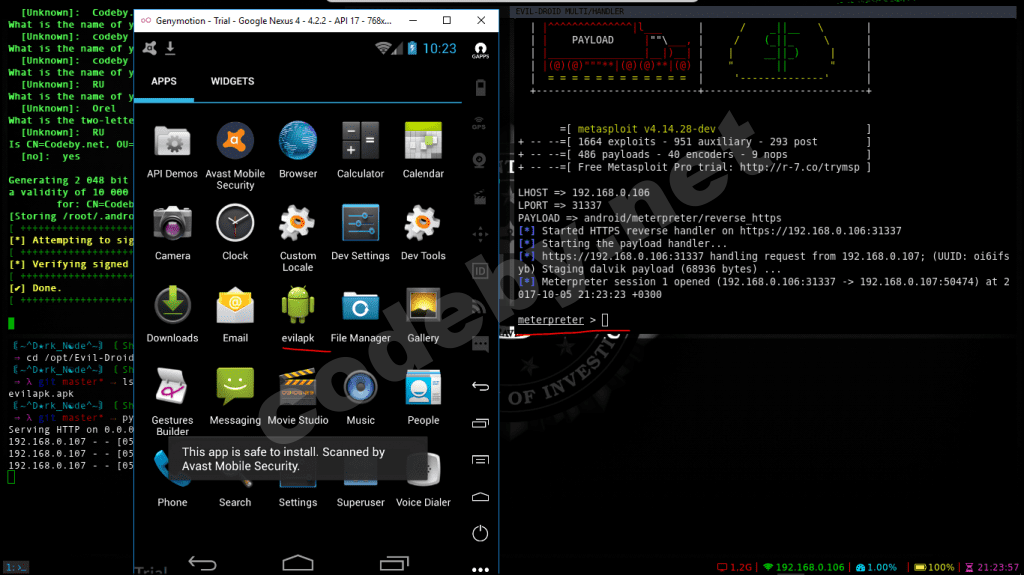Open Genymotion SMS chat sidebar icon
This screenshot has width=1024, height=575.
click(480, 344)
